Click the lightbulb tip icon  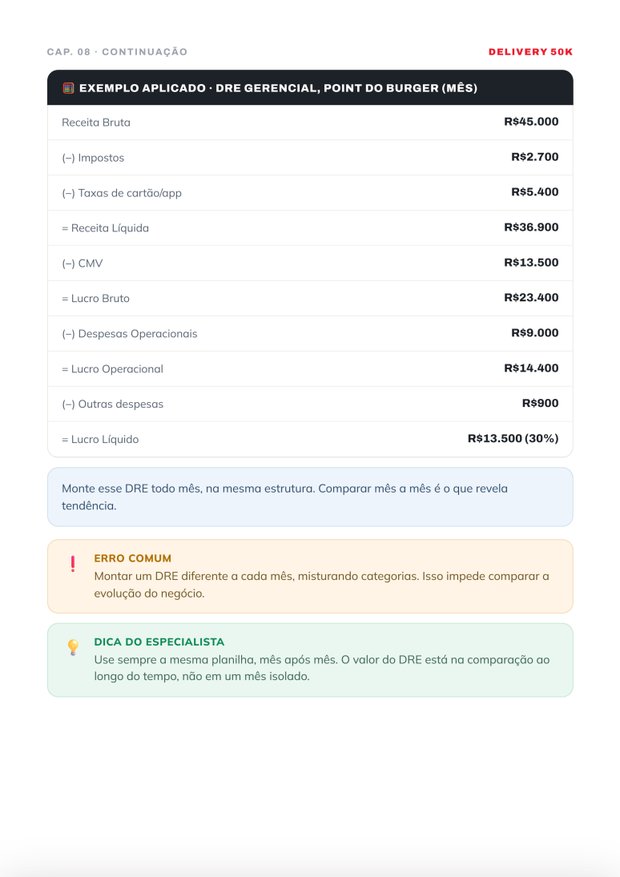[73, 647]
